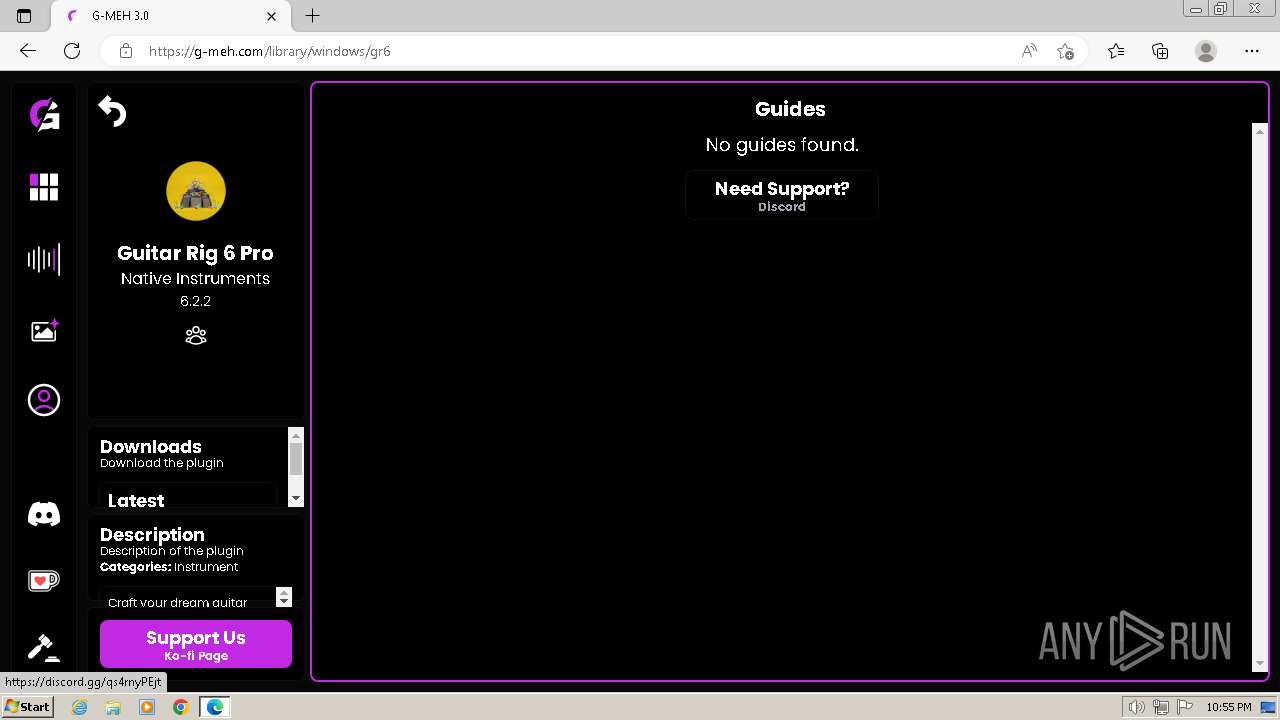Click the Native Instruments developer text
The width and height of the screenshot is (1280, 720).
(x=196, y=278)
